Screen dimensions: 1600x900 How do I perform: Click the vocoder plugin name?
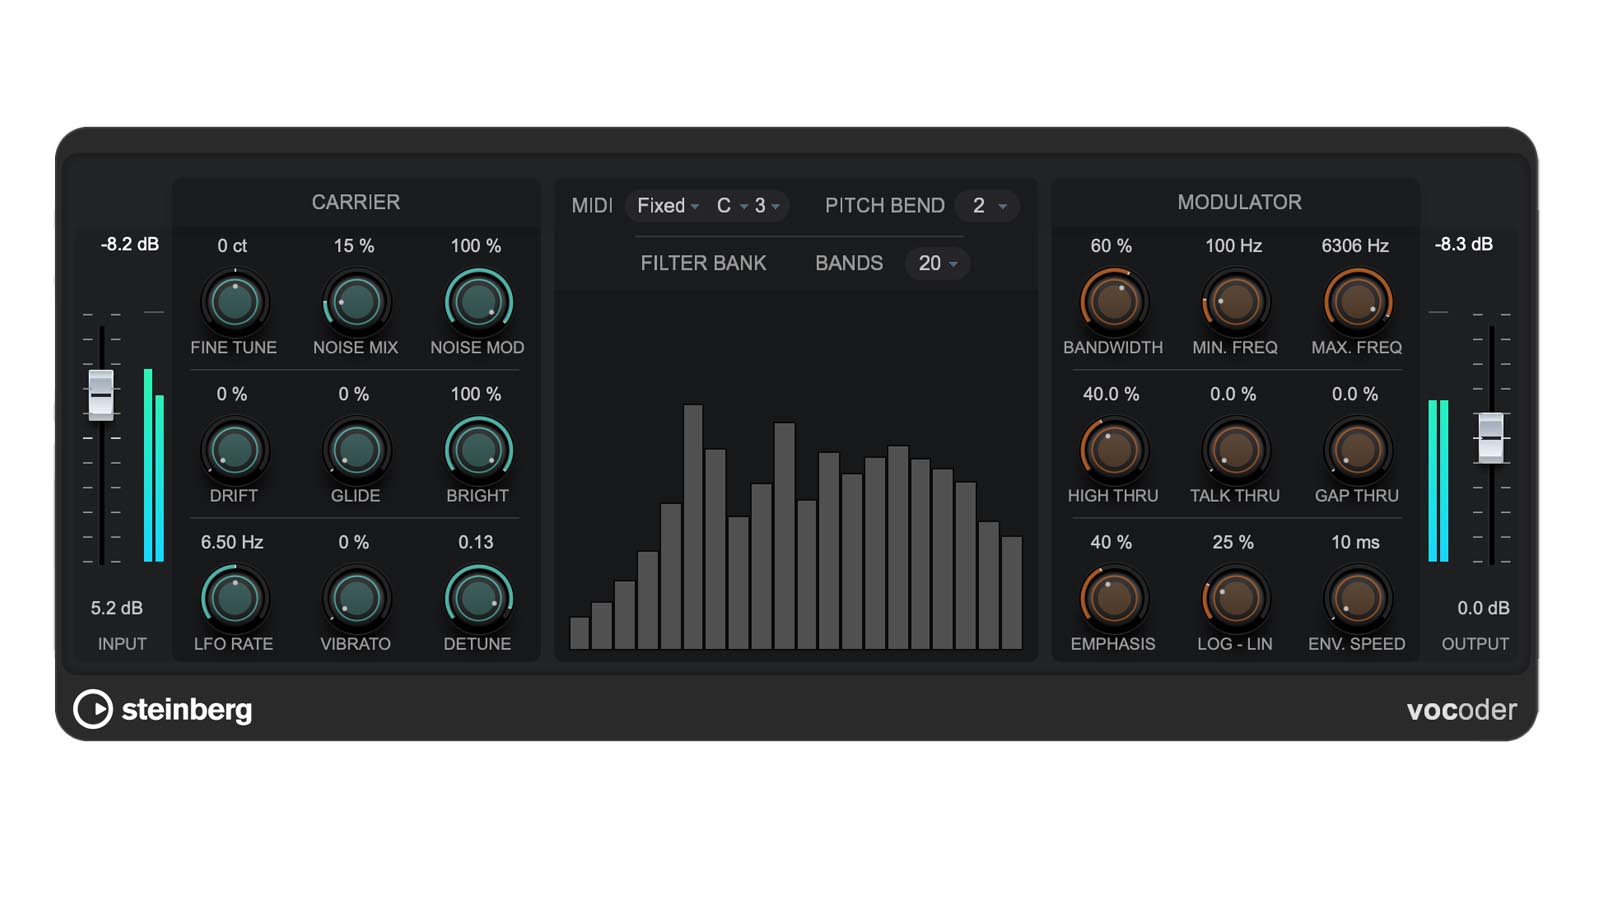(x=1461, y=709)
